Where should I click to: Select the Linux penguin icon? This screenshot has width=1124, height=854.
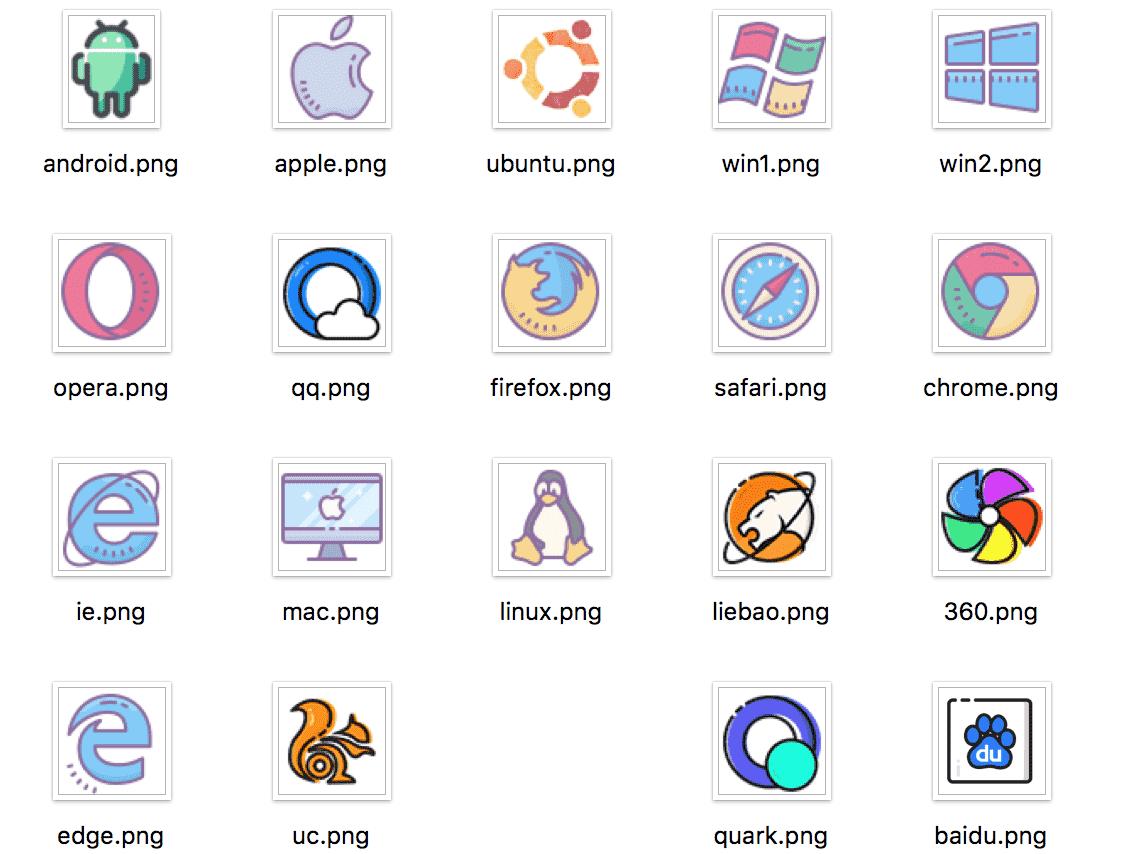point(551,516)
